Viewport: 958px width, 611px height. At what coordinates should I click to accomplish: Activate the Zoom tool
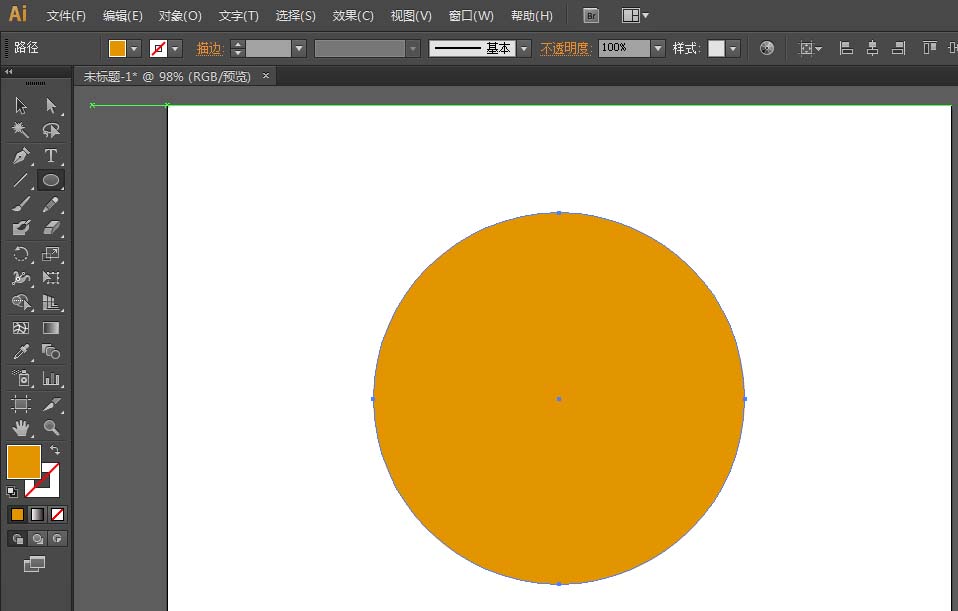[x=51, y=428]
